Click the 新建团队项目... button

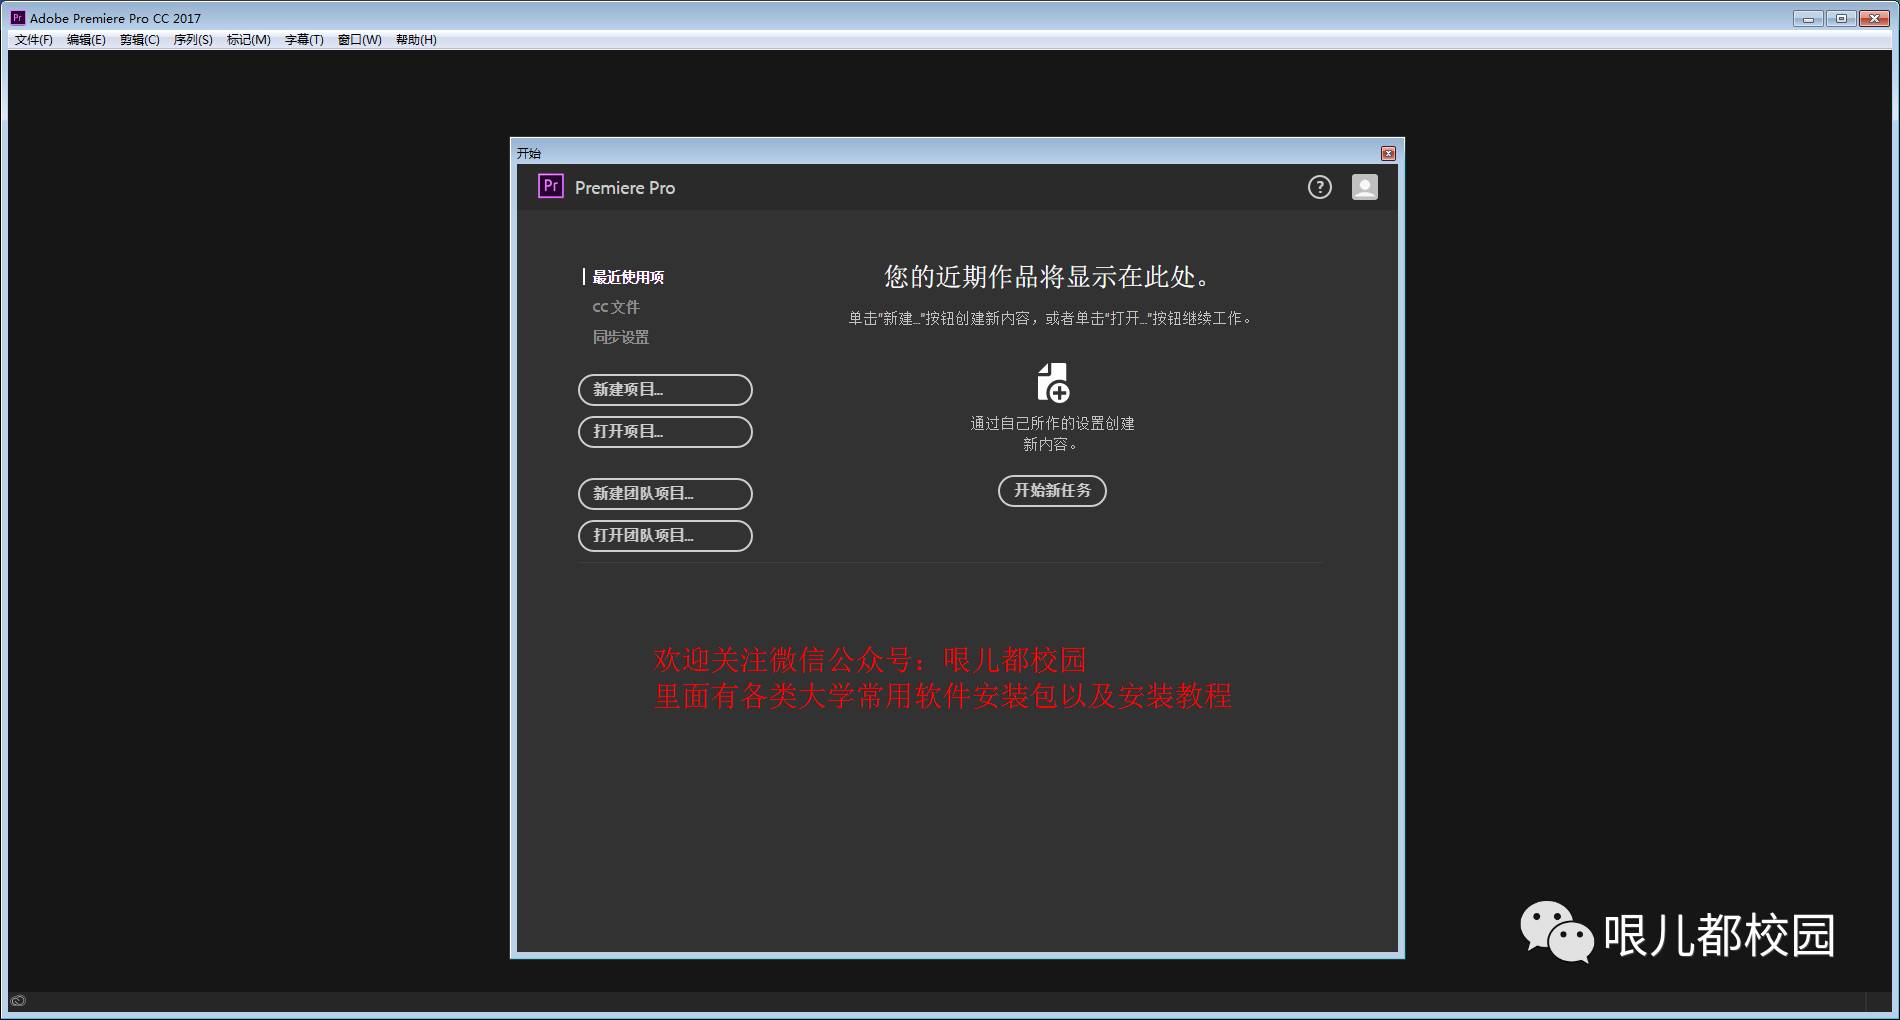pos(665,494)
